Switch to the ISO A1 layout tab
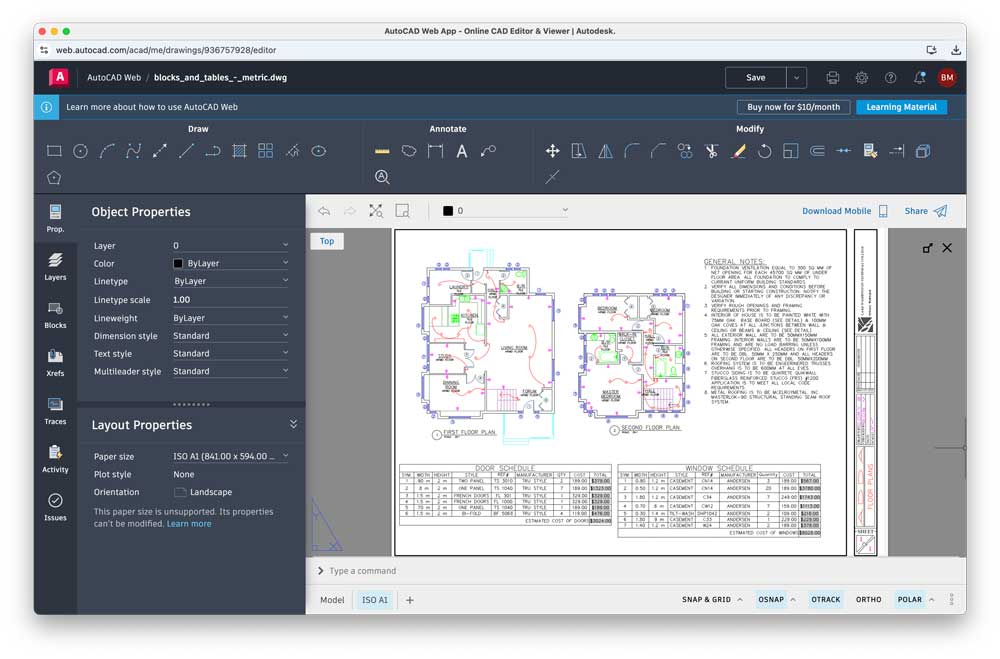Viewport: 1000px width, 659px height. [x=375, y=600]
